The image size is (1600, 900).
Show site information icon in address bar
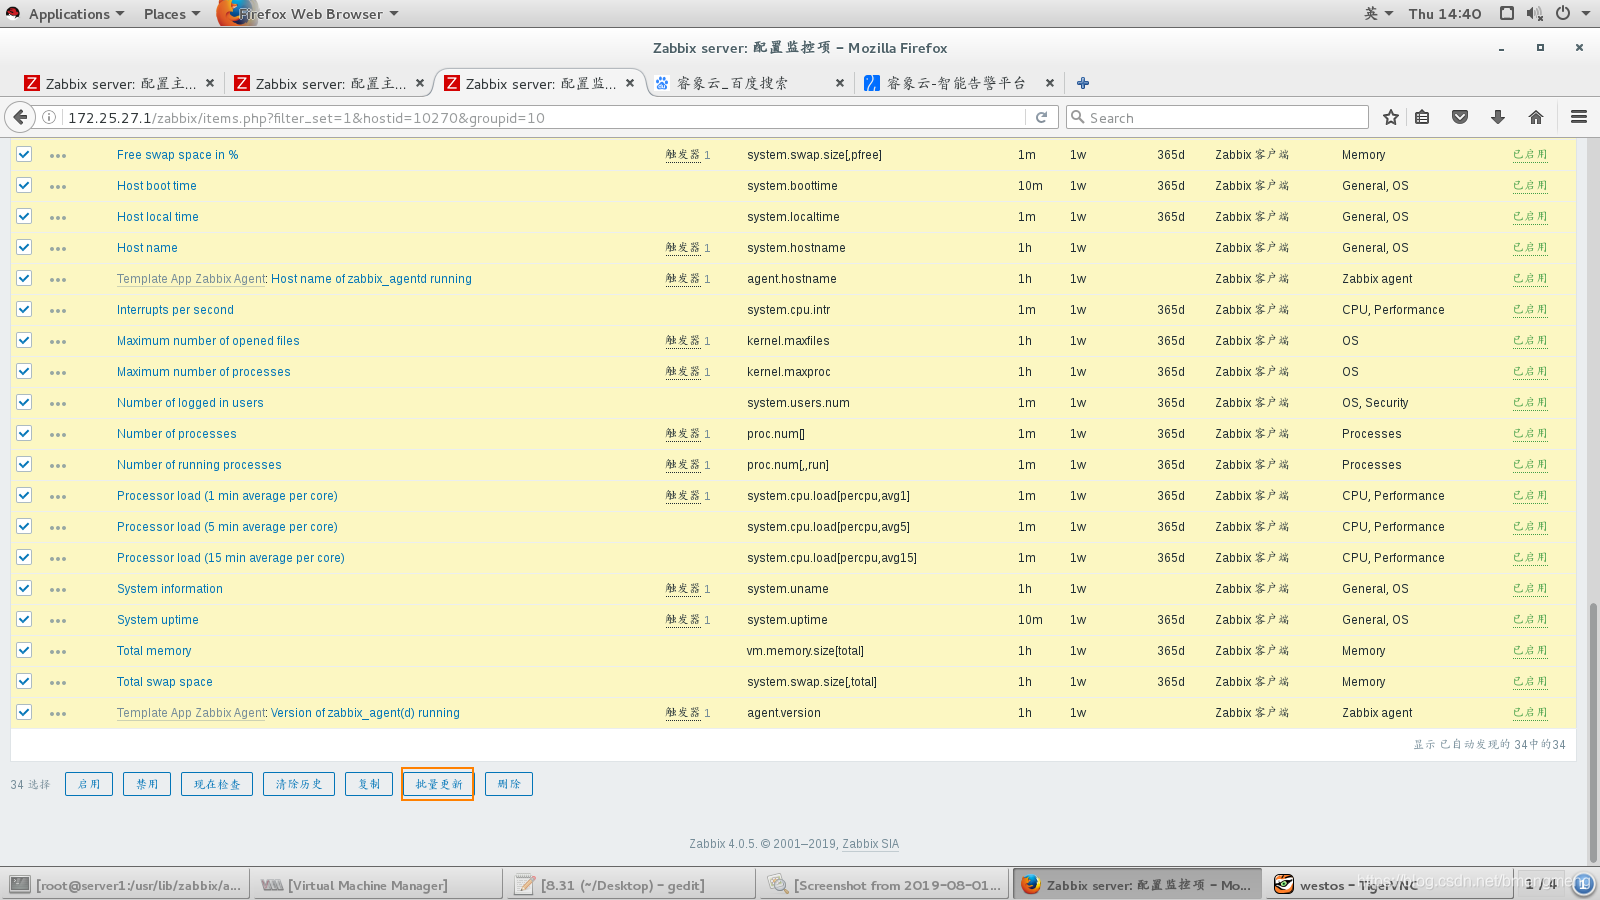coord(48,117)
